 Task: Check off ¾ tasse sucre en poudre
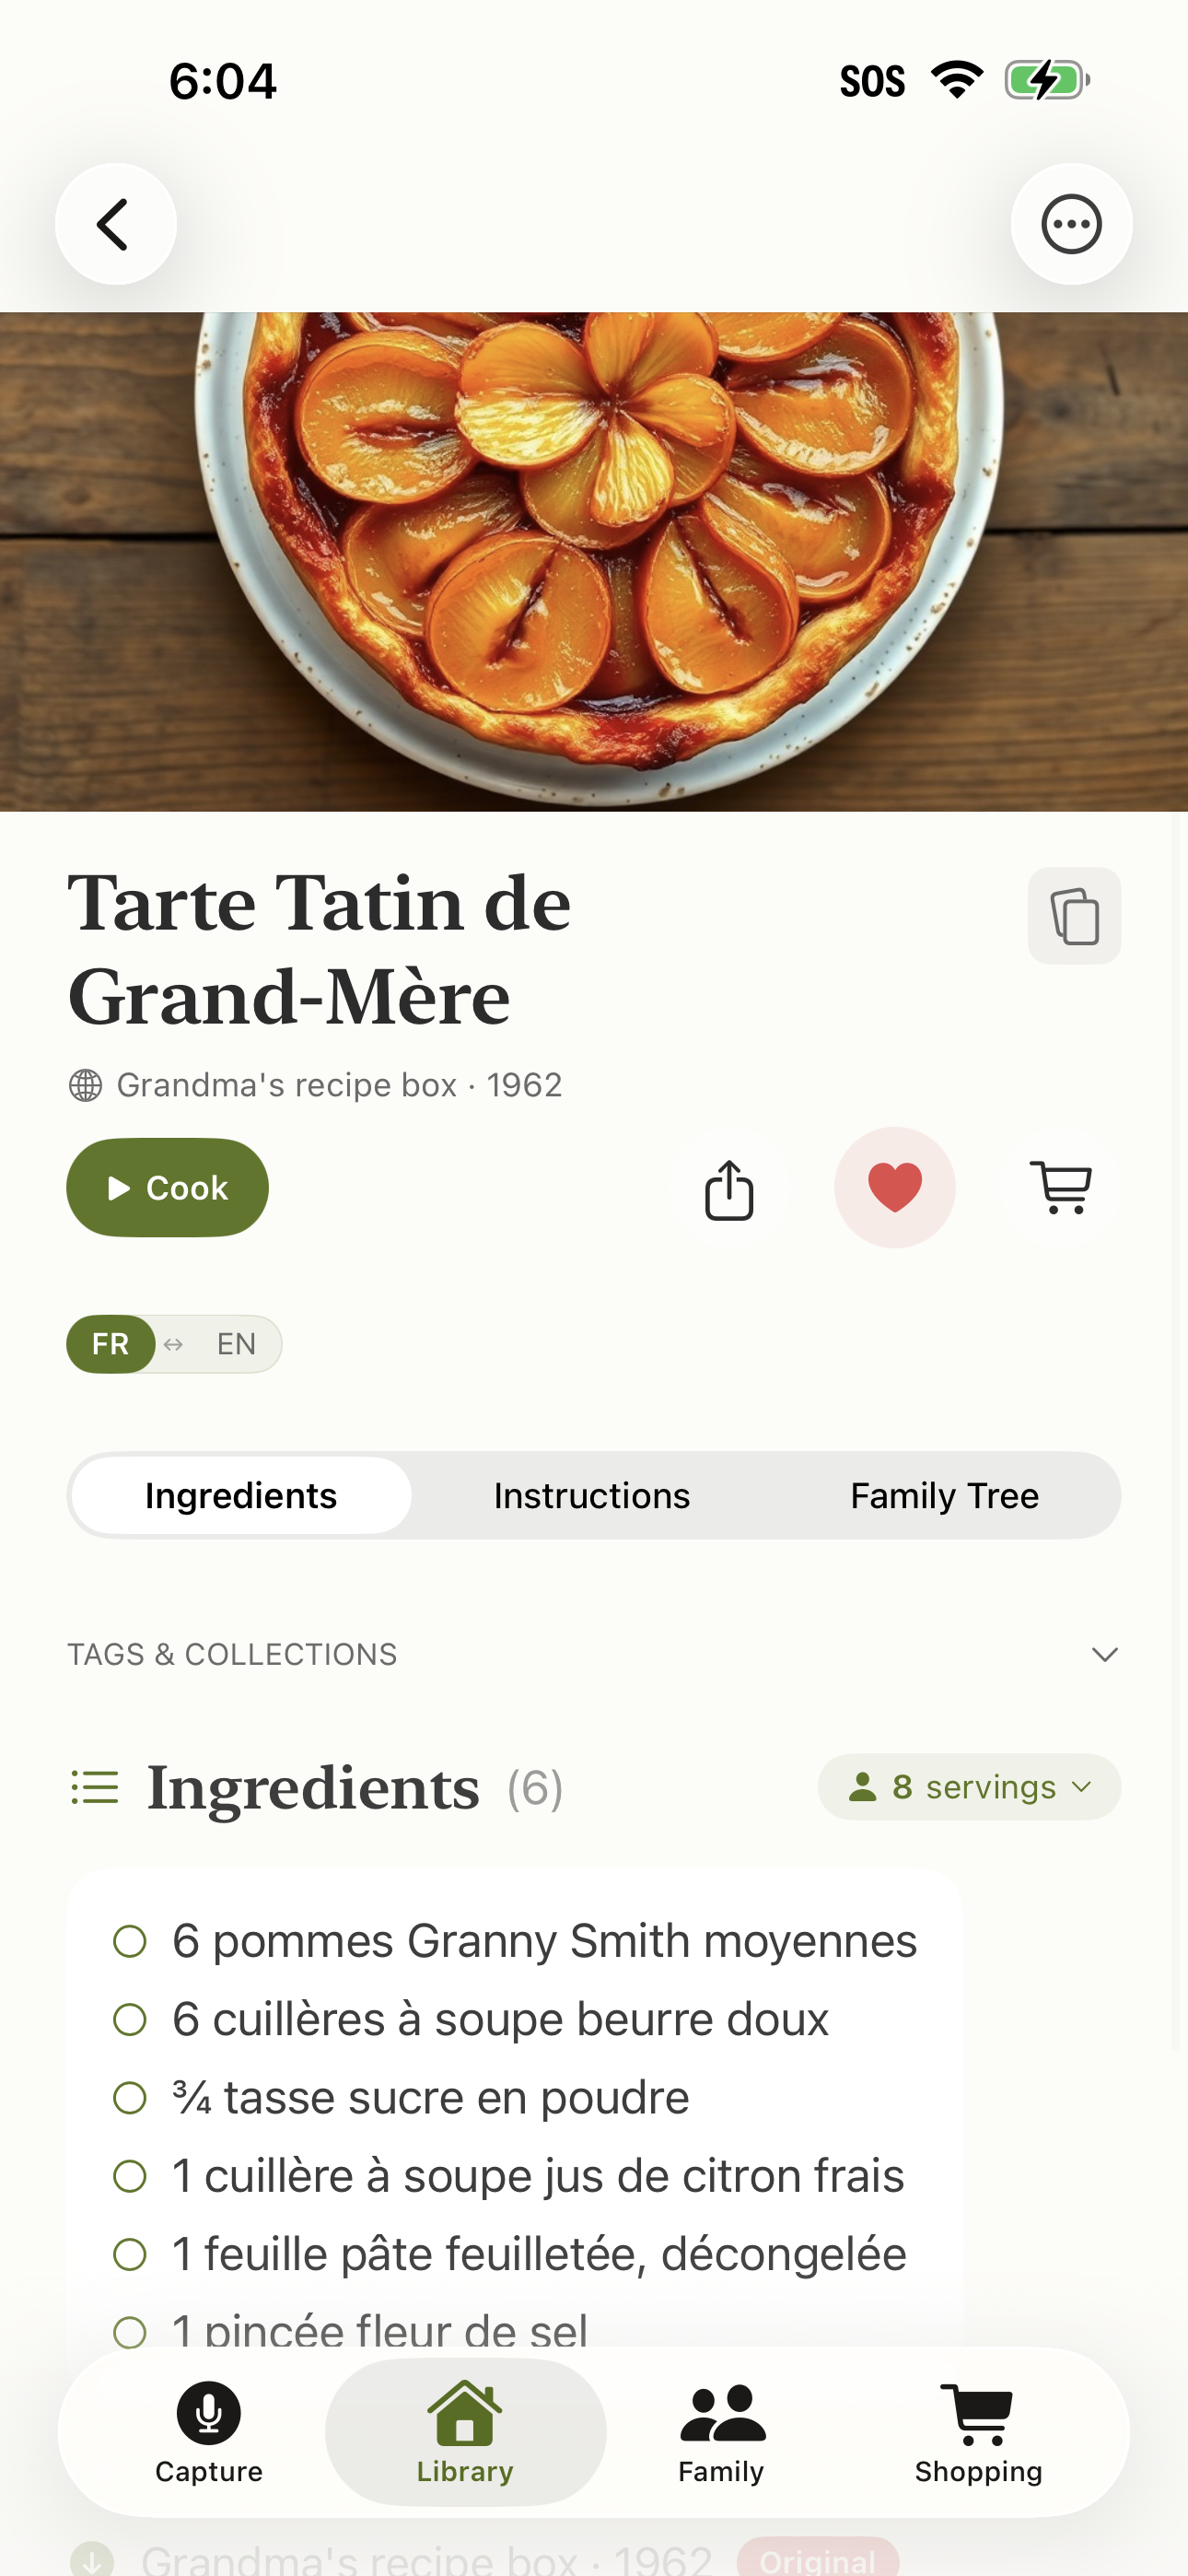coord(130,2098)
